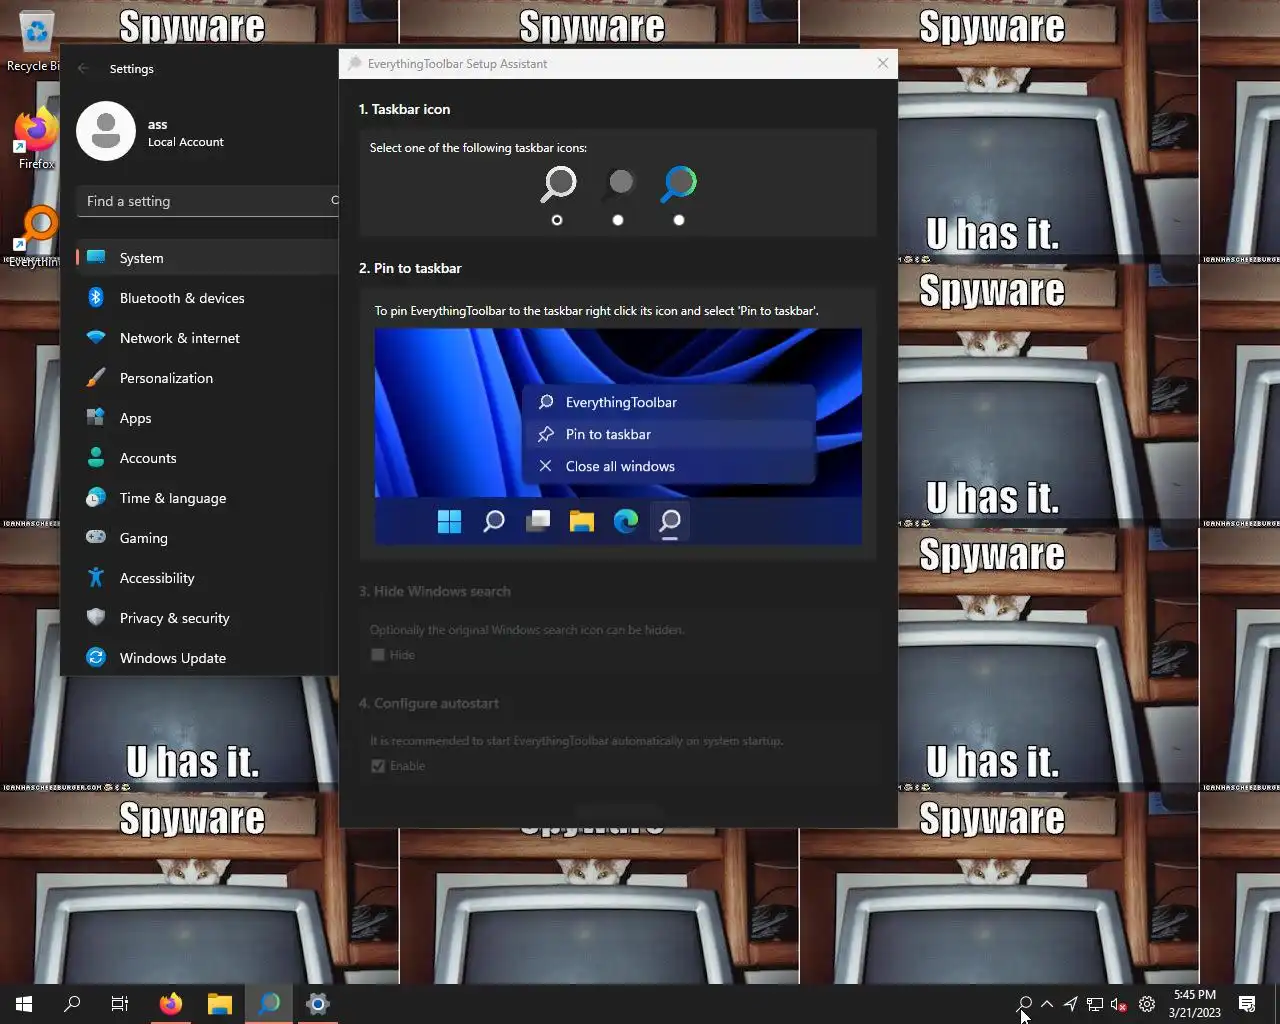Click the Find a setting search box
1280x1024 pixels.
tap(208, 201)
